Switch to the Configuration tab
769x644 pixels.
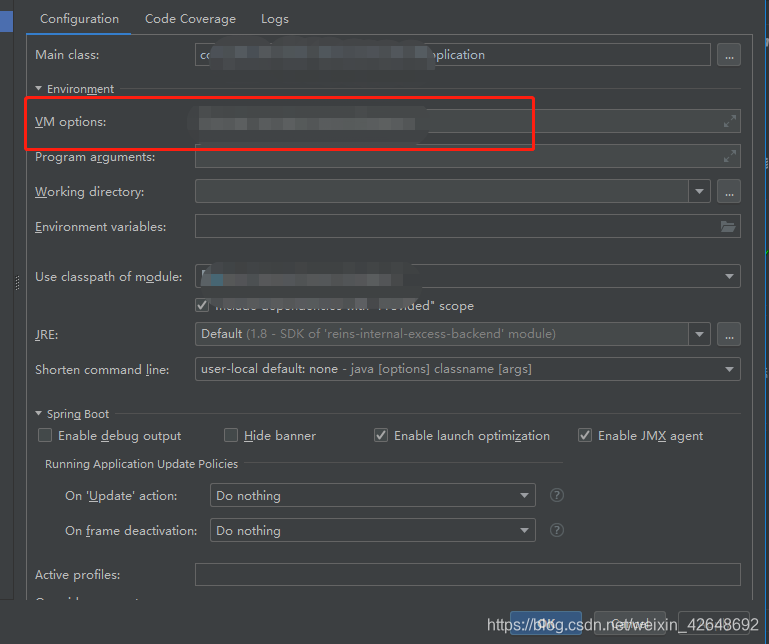click(79, 19)
